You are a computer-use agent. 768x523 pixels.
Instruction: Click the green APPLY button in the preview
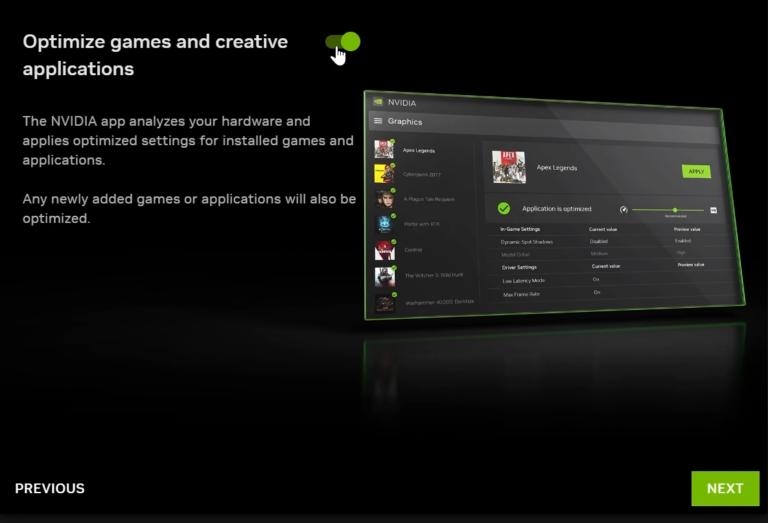(x=696, y=171)
